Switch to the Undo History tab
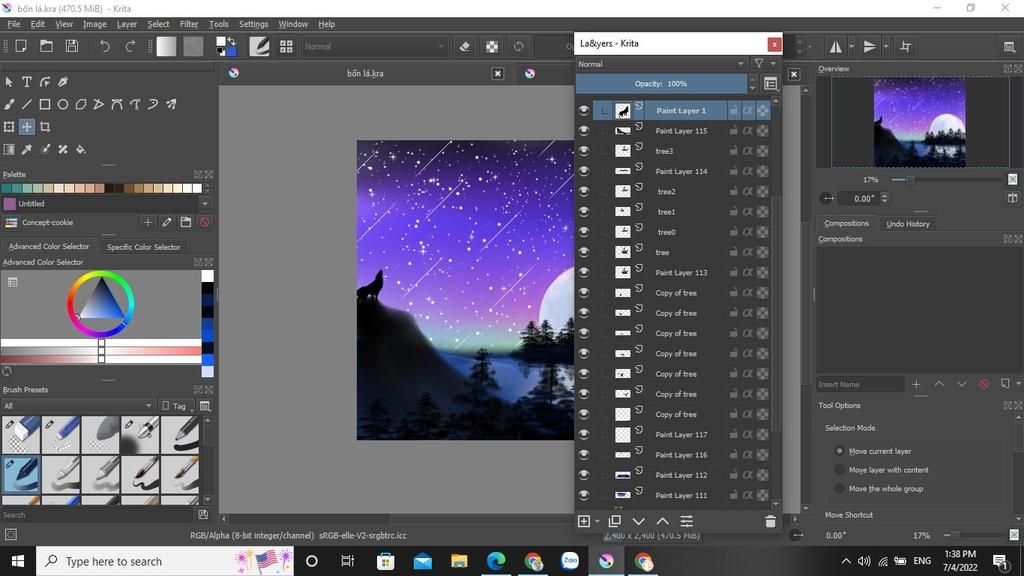This screenshot has width=1024, height=576. pyautogui.click(x=908, y=224)
